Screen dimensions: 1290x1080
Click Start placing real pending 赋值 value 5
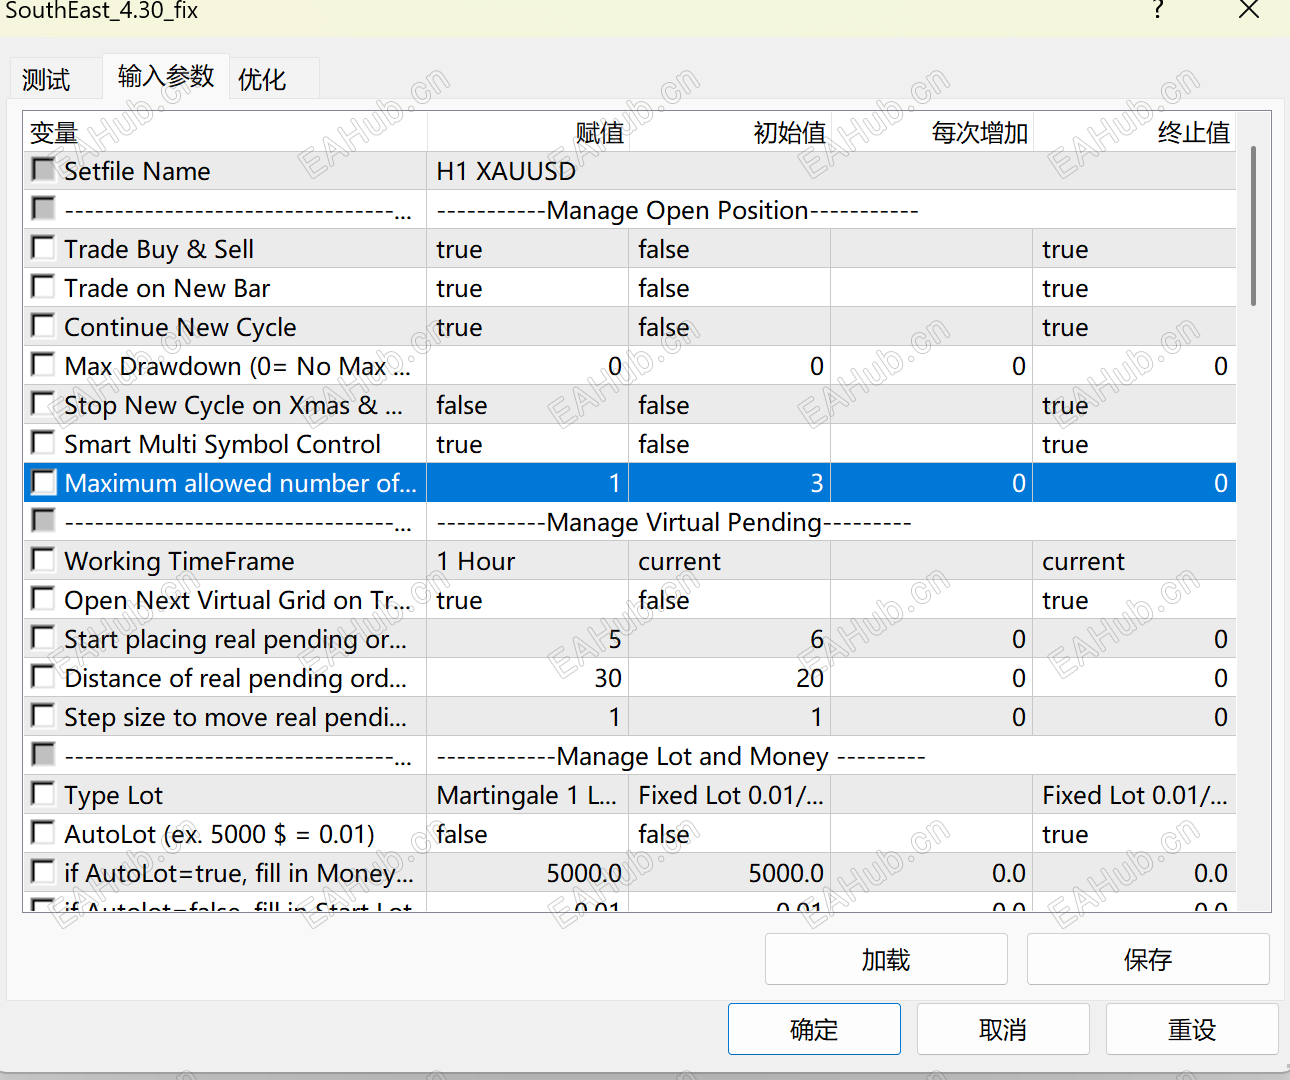528,639
